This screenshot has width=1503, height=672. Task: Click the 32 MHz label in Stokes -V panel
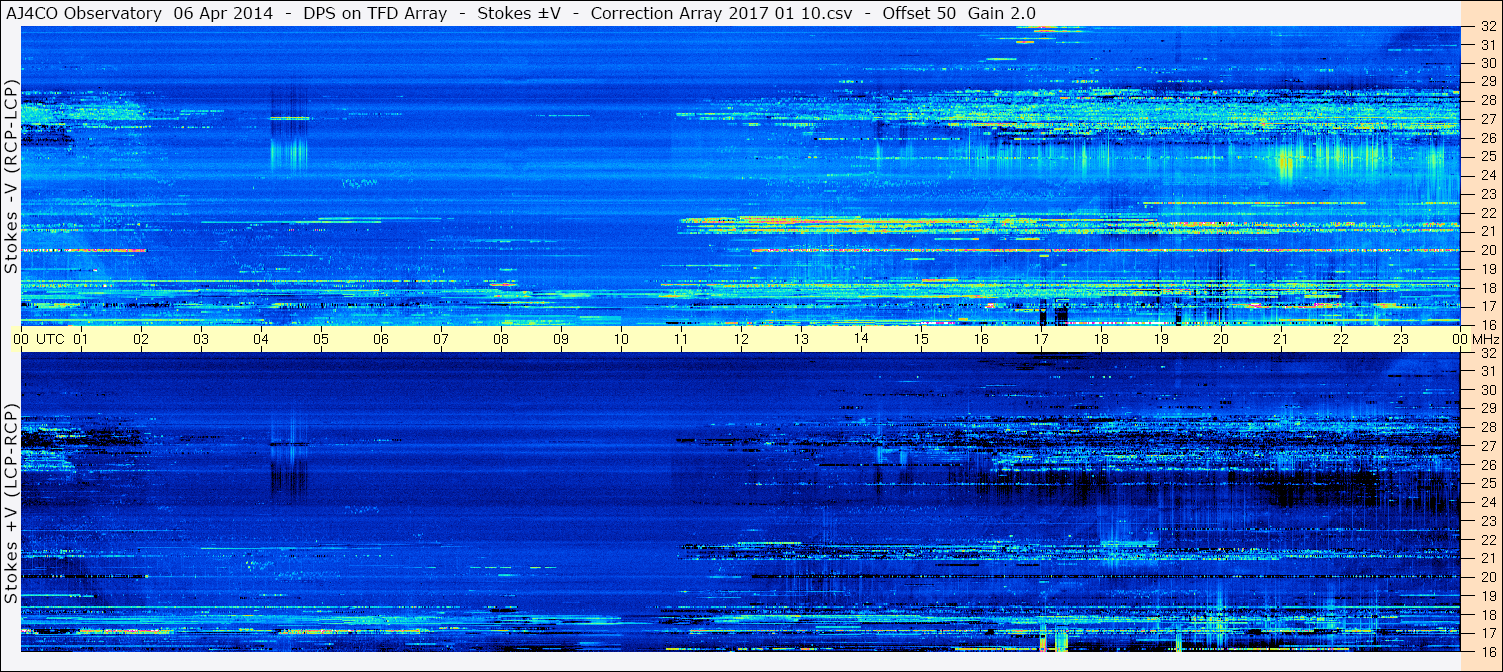tap(1487, 27)
